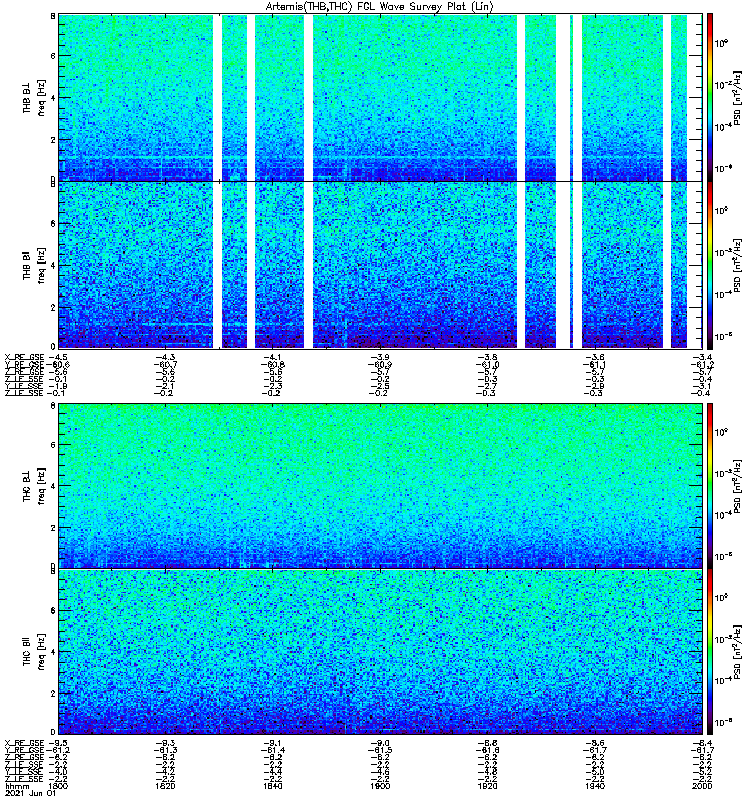Click the 'THC B⊥ freq [Hz]' axis label
The height and width of the screenshot is (800, 750).
pyautogui.click(x=34, y=486)
